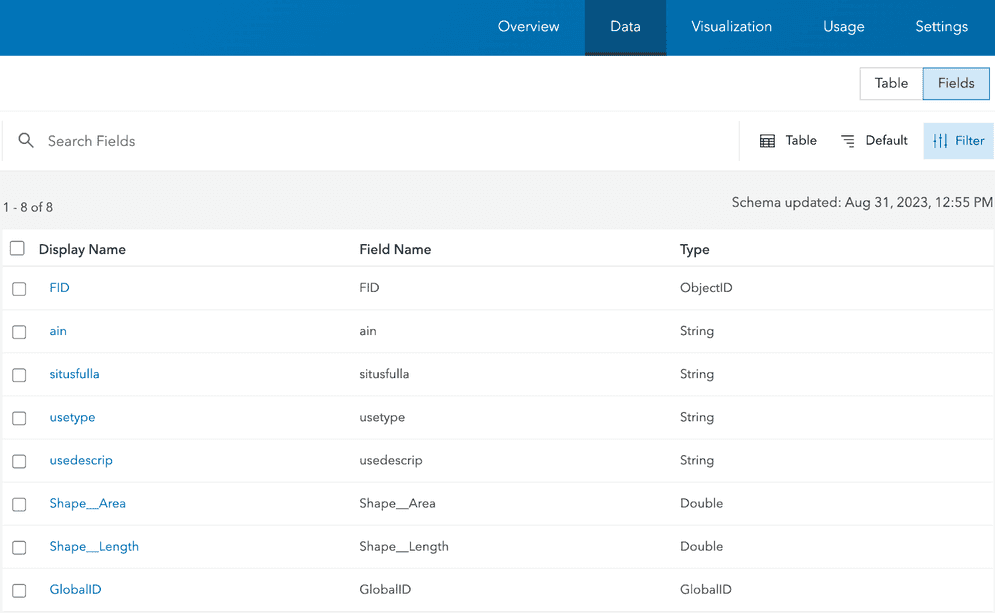Check the checkbox for the GlobalID field
The width and height of the screenshot is (995, 613).
(17, 589)
